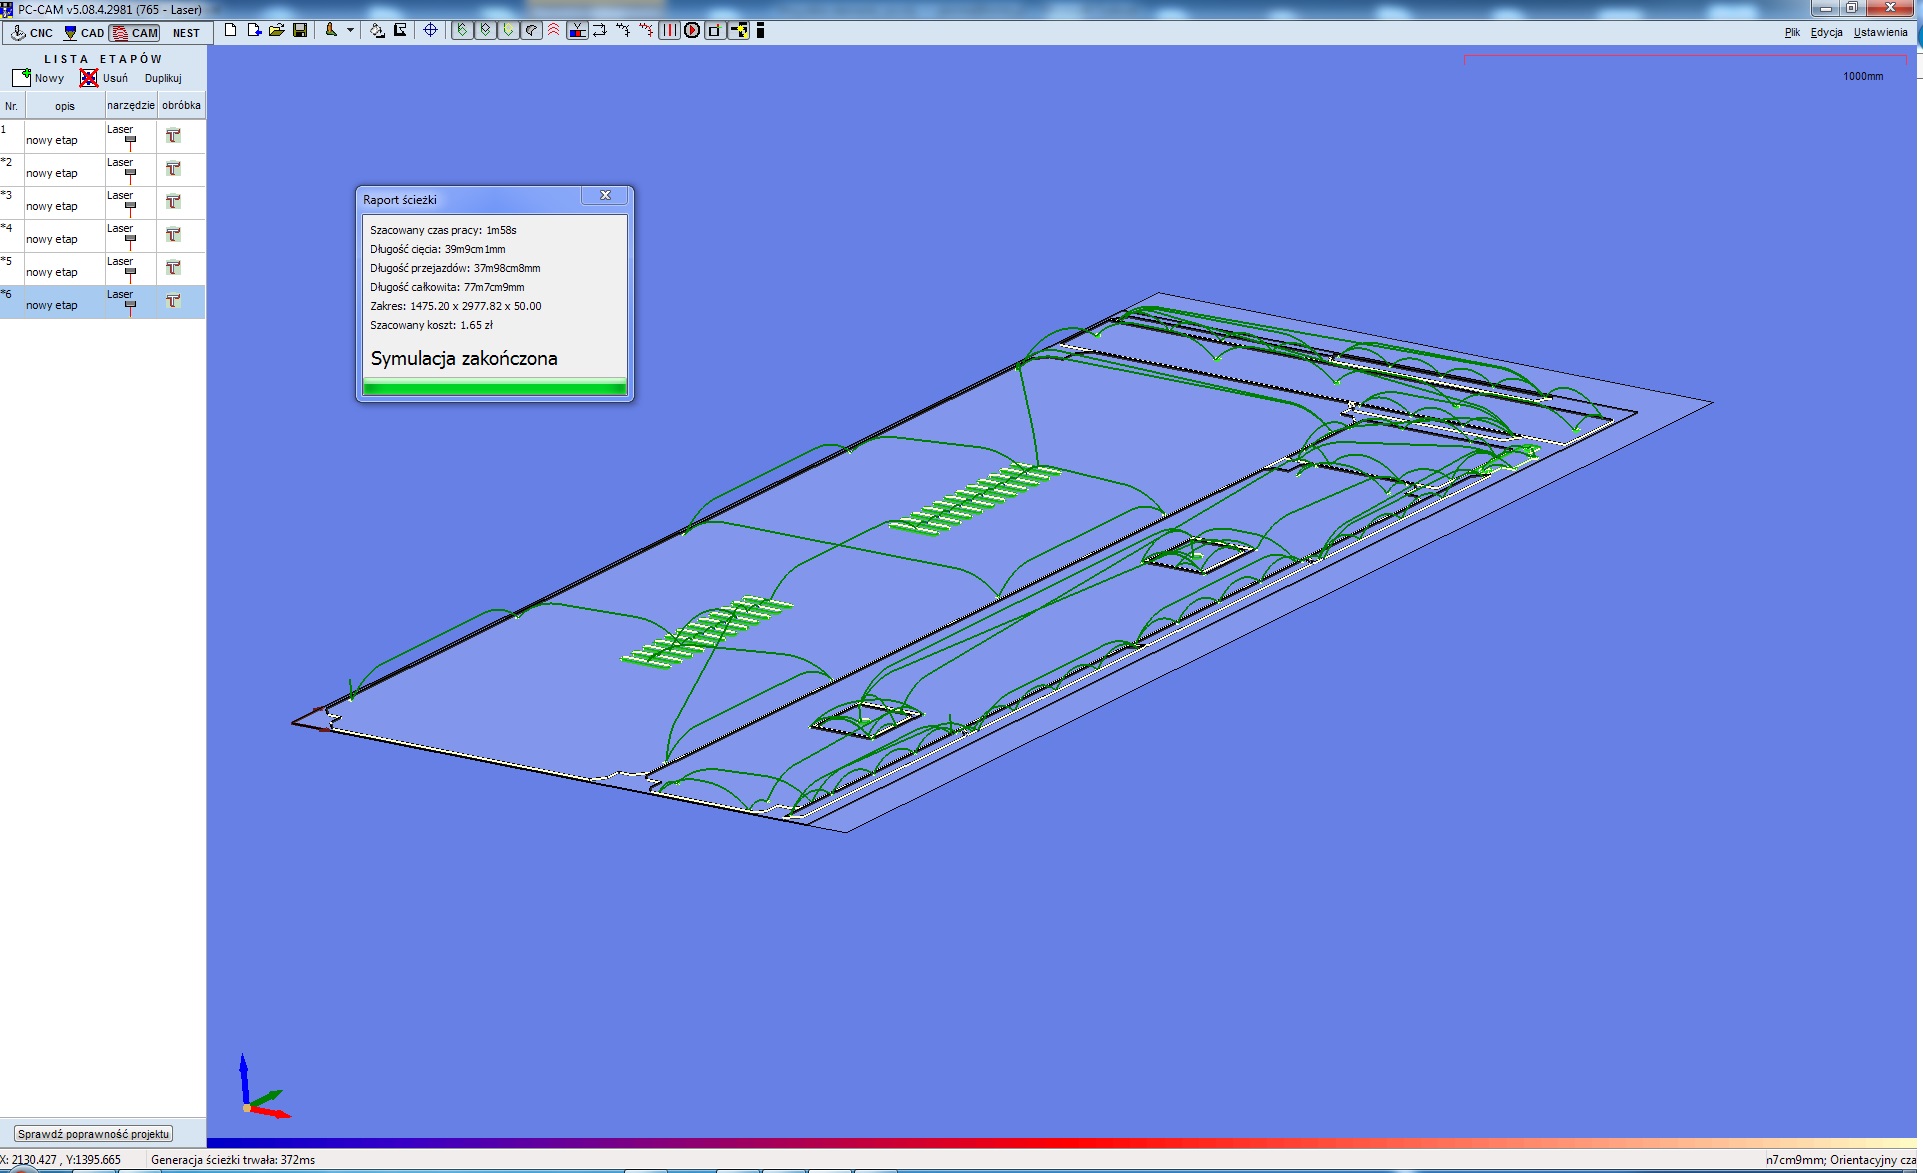
Task: Click the red-blue tool path icon
Action: [x=577, y=30]
